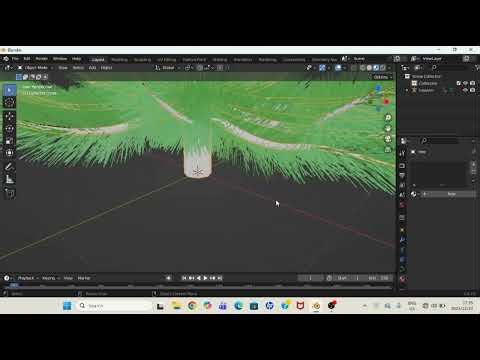Click the Start frame field in timeline
480x360 pixels.
pos(349,278)
